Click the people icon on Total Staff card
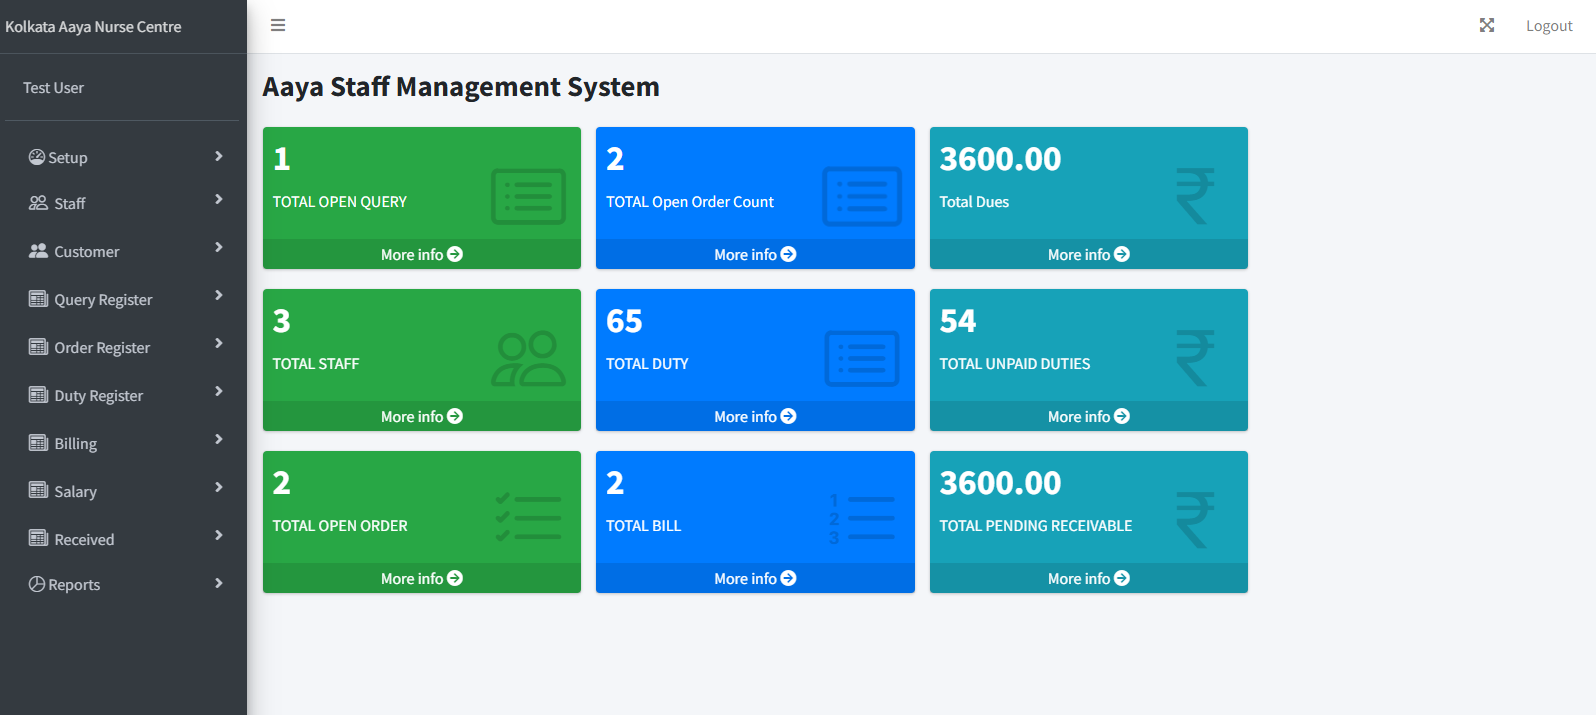 point(528,359)
